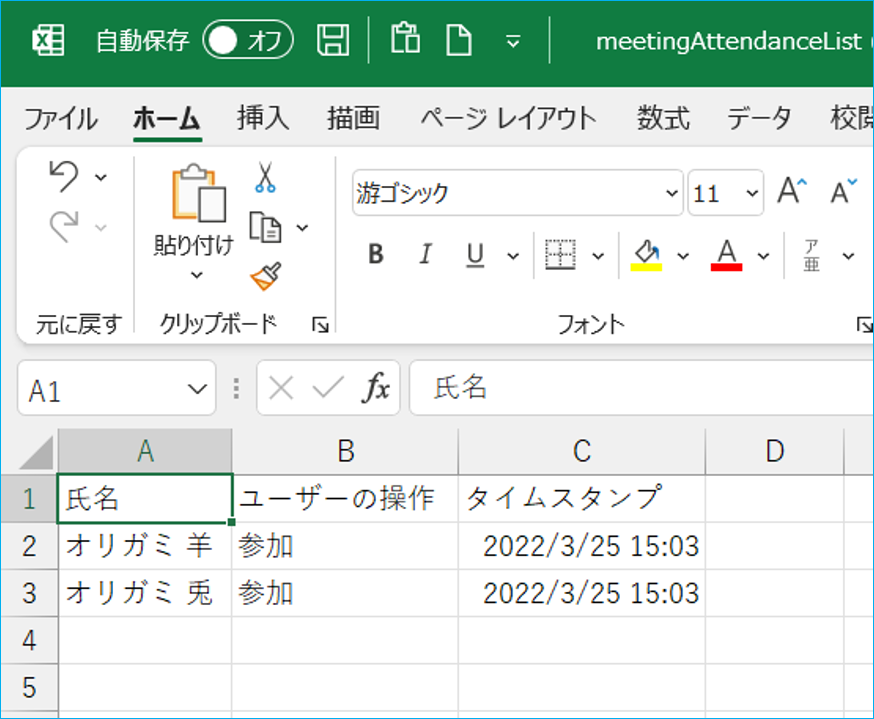Open the 数式 (Formulas) tab
This screenshot has width=874, height=719.
click(663, 118)
